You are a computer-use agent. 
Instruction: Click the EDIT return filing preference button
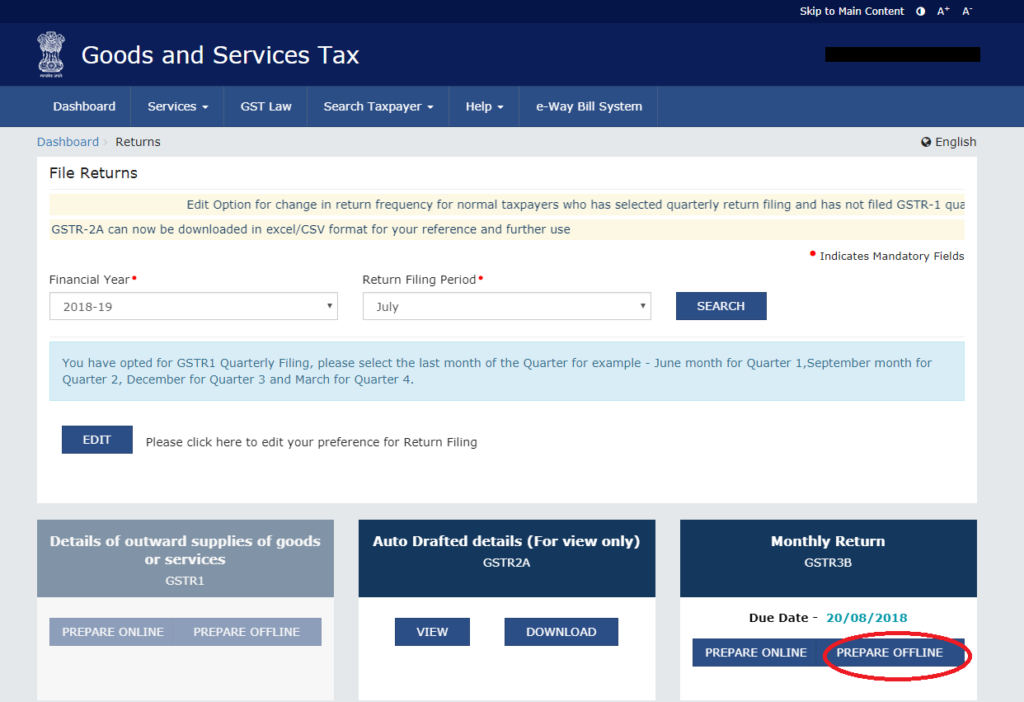(x=96, y=439)
